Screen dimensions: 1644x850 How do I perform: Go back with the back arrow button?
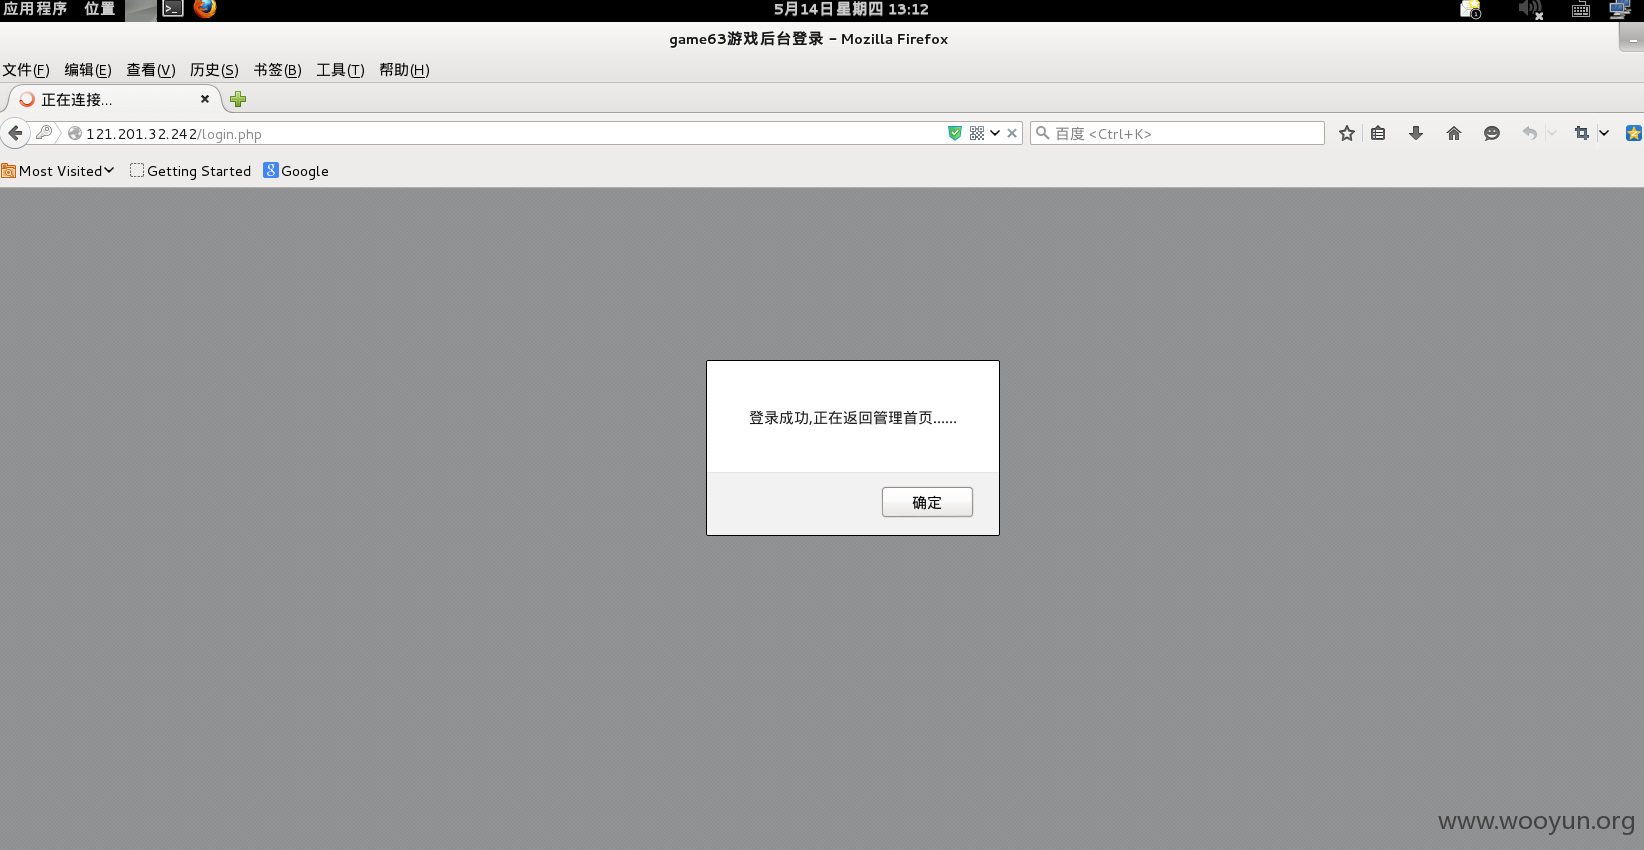coord(15,133)
